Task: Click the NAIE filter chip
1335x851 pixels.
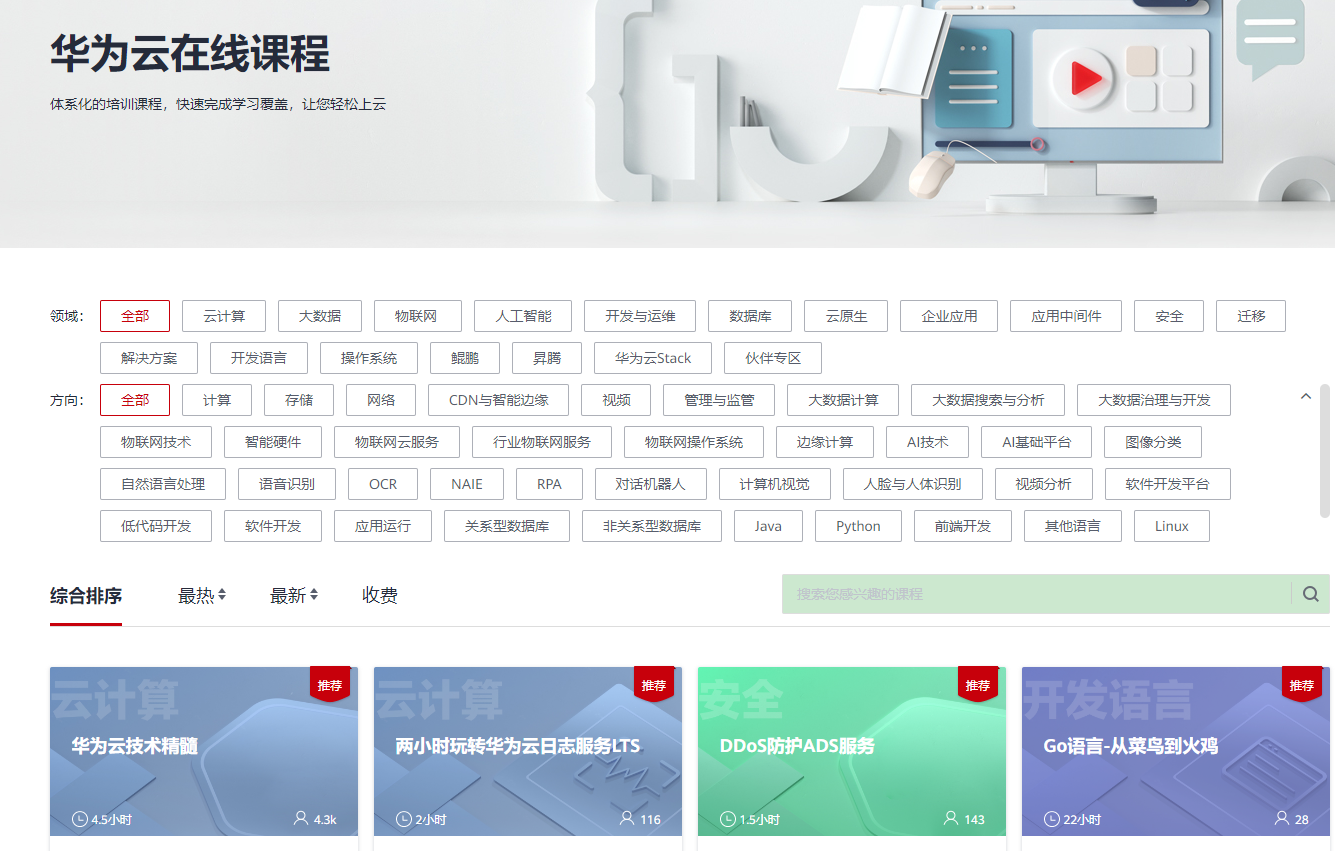Action: click(x=467, y=484)
